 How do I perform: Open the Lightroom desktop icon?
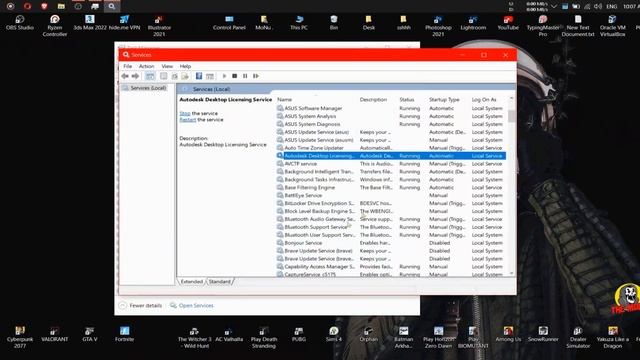click(x=473, y=23)
